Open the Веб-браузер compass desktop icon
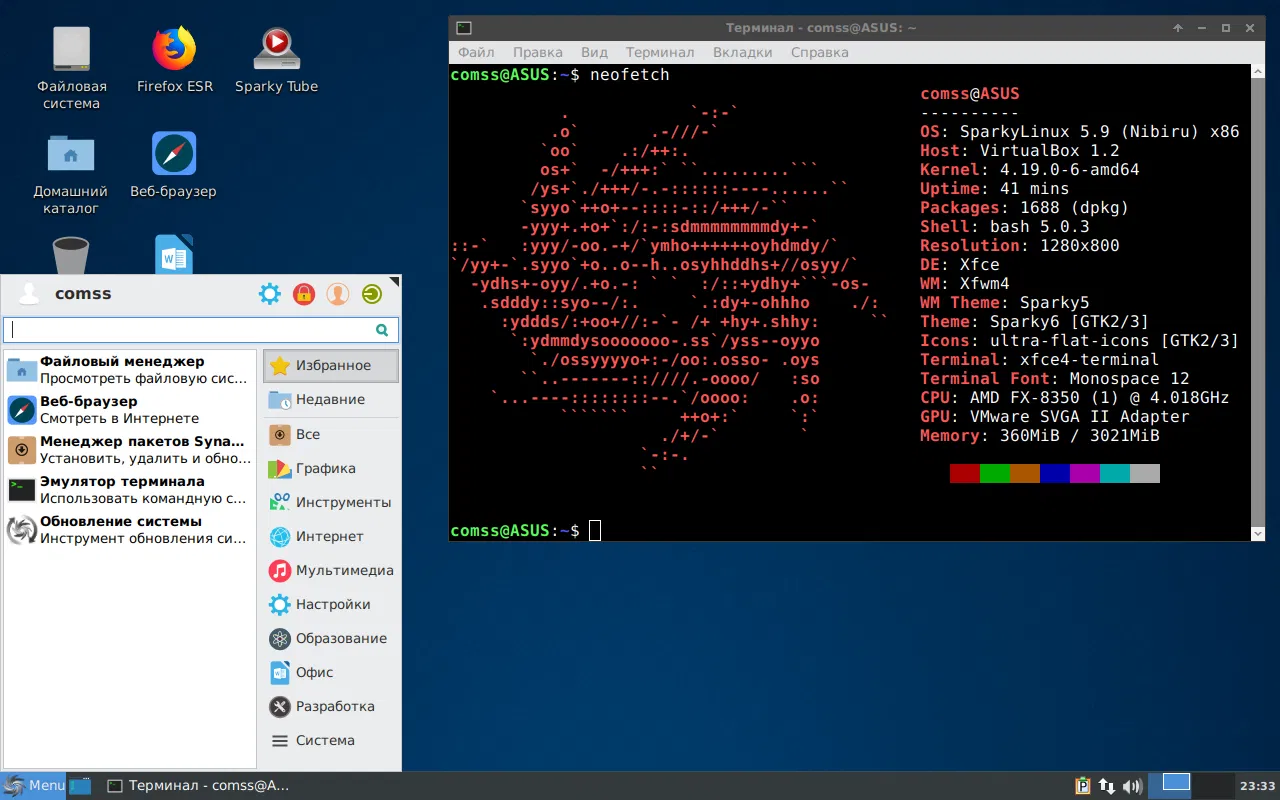This screenshot has height=800, width=1280. point(173,166)
